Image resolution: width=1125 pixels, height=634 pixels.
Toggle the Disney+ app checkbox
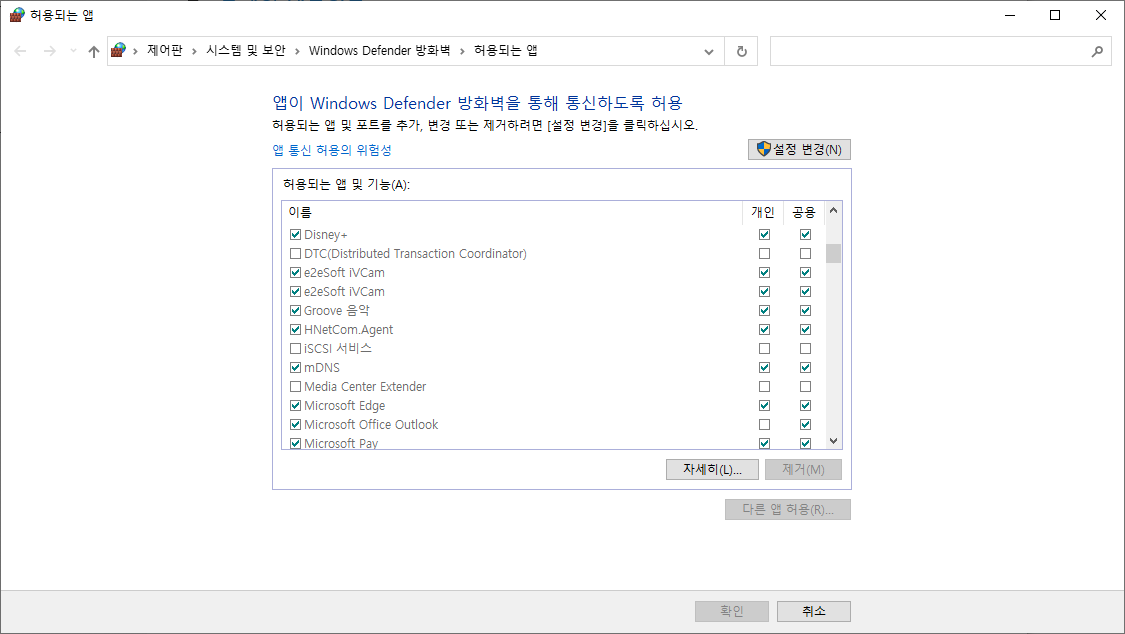tap(296, 235)
